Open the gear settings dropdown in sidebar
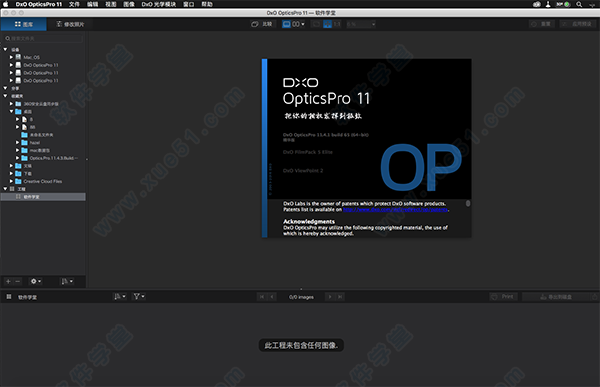Image resolution: width=600 pixels, height=387 pixels. coord(36,281)
